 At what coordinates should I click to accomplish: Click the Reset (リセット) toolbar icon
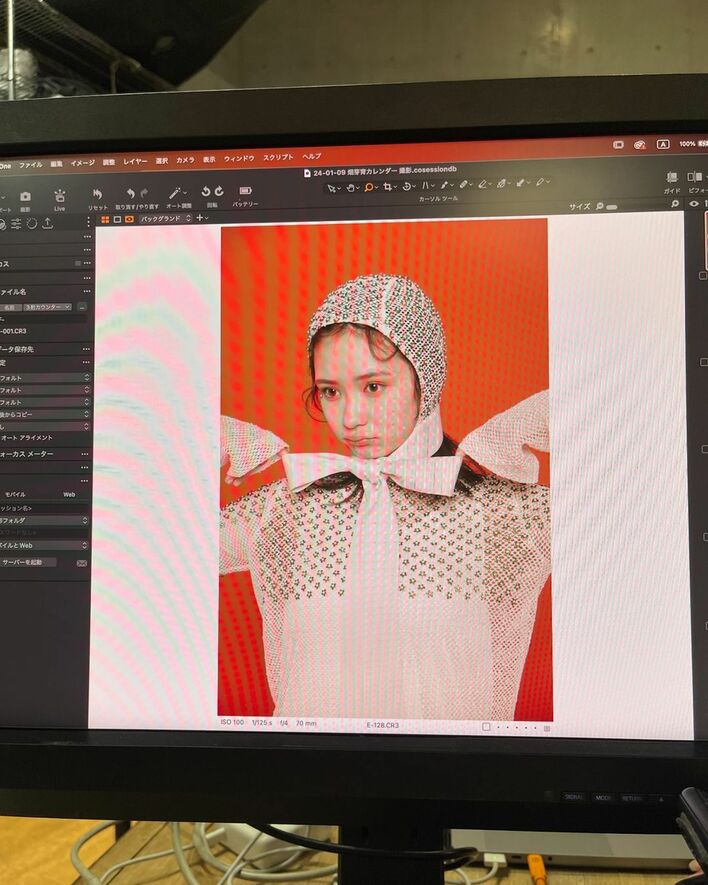point(97,194)
